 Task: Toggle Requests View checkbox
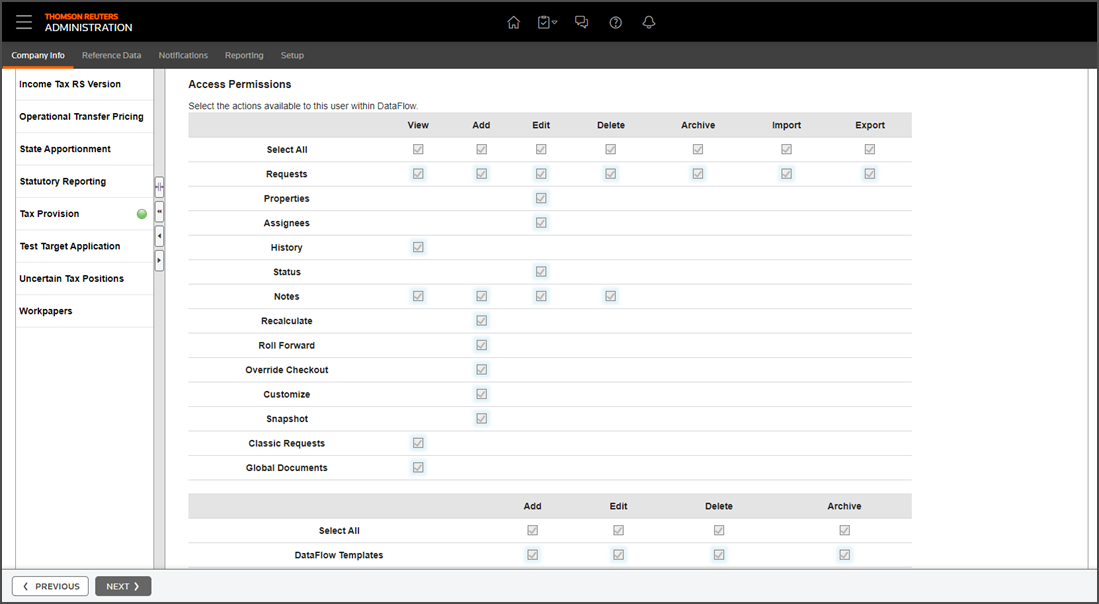[x=418, y=174]
